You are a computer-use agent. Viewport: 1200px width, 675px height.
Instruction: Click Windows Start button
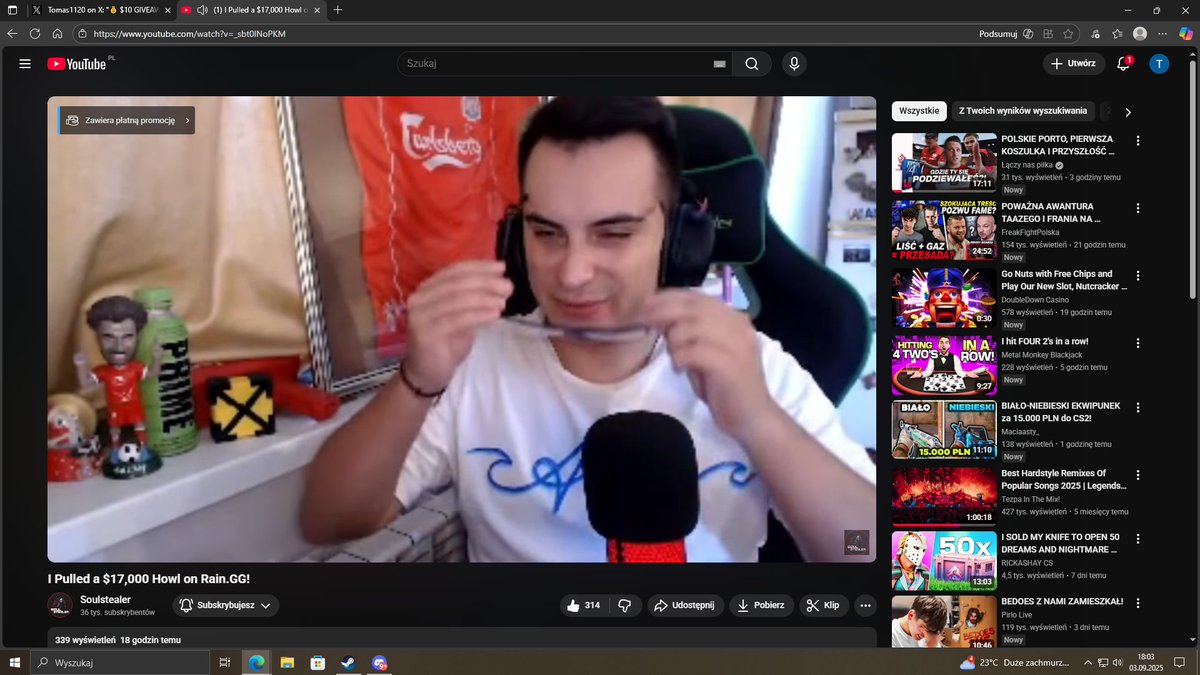14,662
